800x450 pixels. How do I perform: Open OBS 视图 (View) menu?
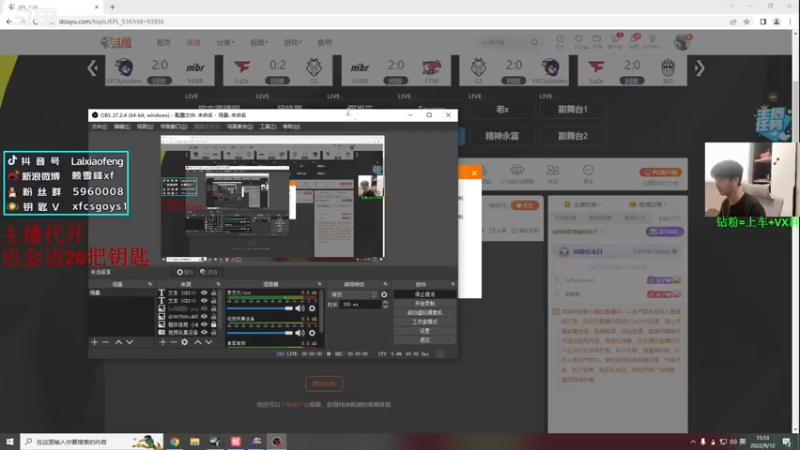(145, 127)
